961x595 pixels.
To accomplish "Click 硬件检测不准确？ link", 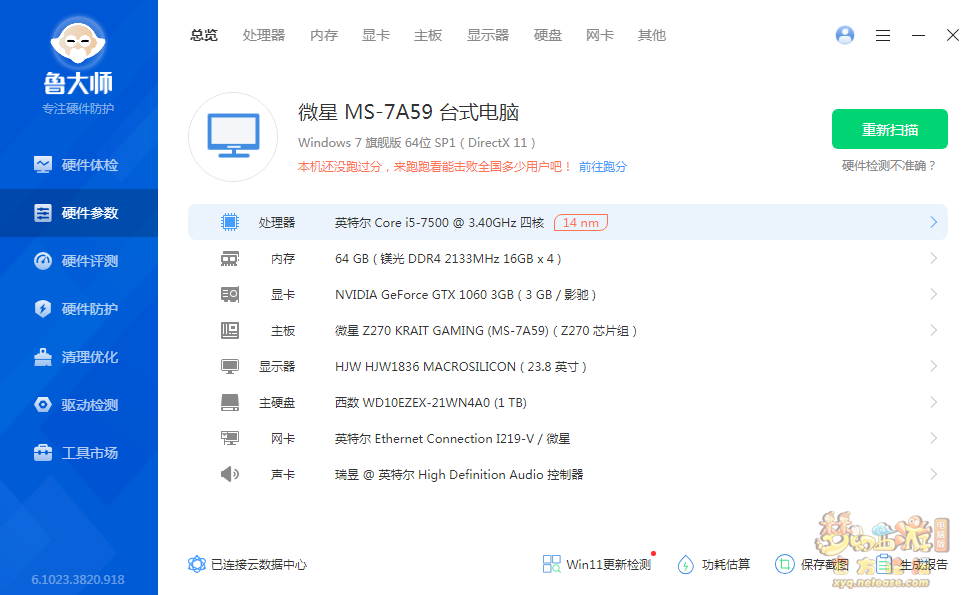I will click(889, 165).
